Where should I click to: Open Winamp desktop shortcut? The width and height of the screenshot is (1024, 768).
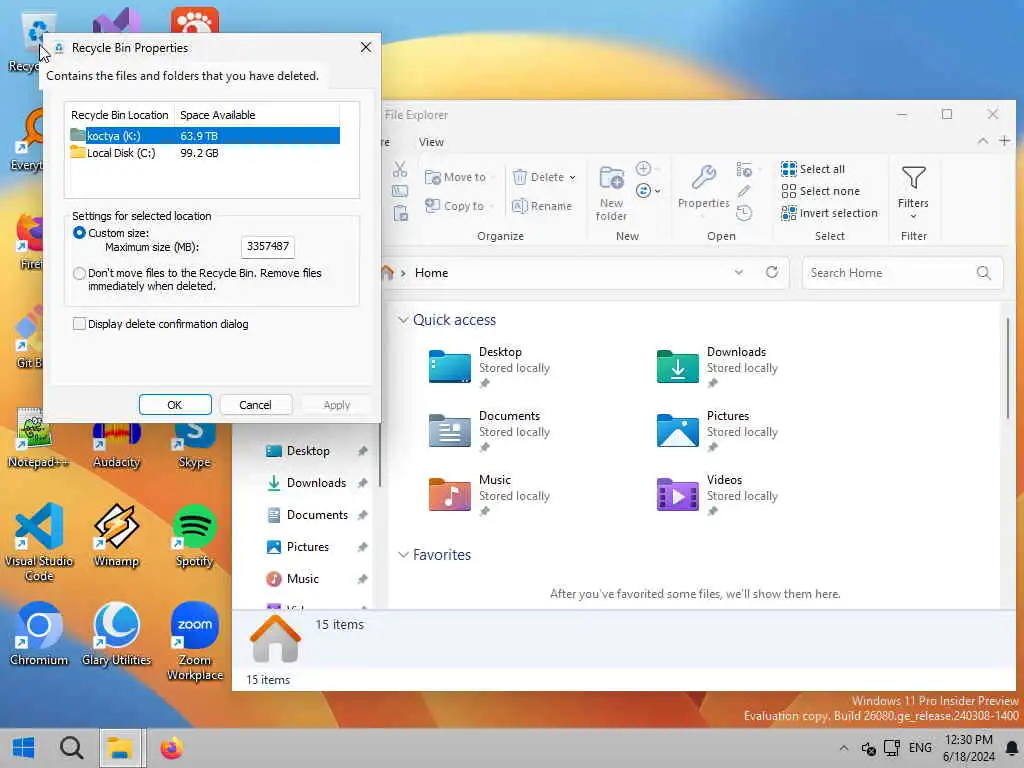(116, 536)
